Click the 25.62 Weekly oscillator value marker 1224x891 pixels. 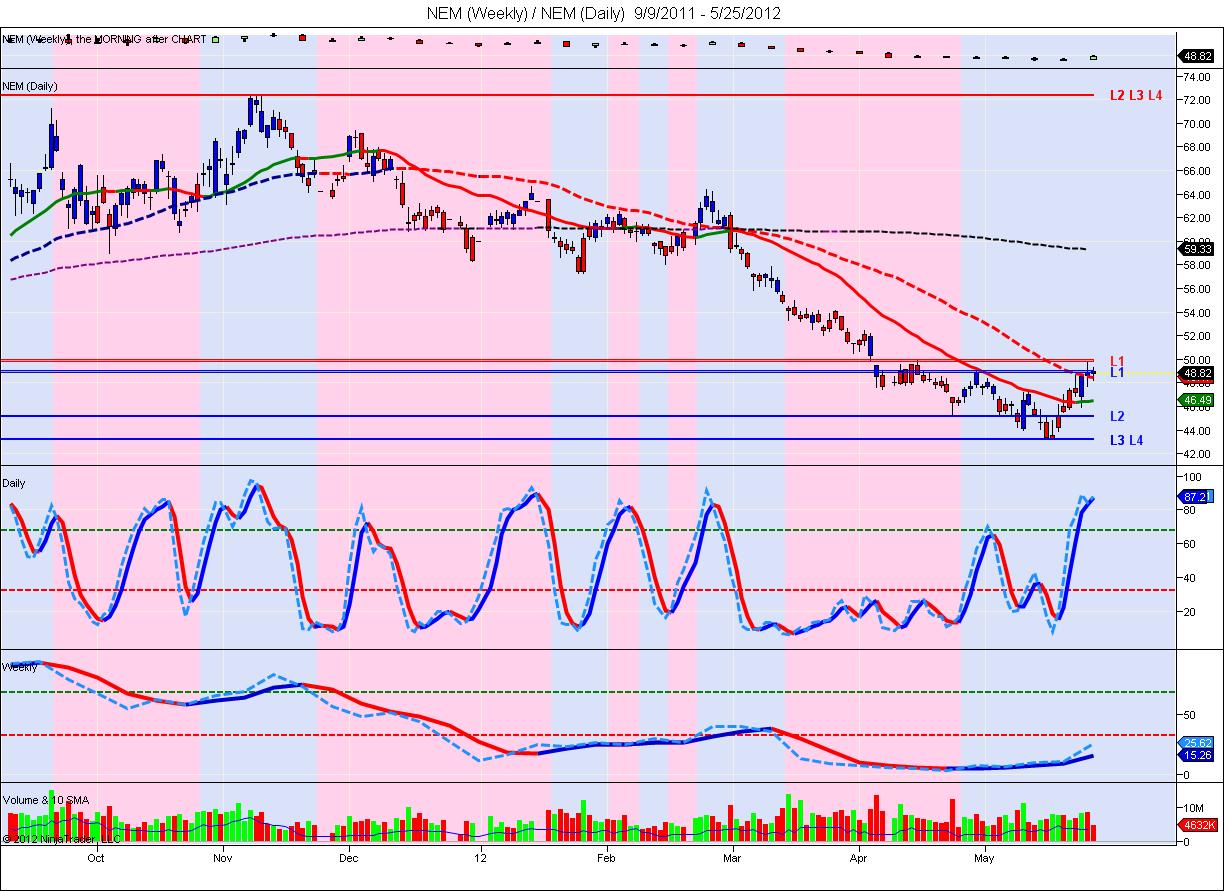(1196, 742)
